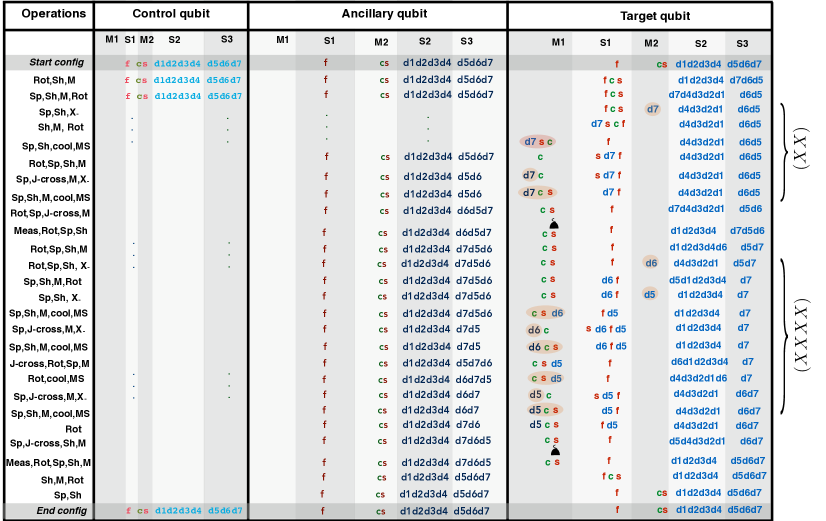This screenshot has width=826, height=521.
Task: Click the "Sp,Sh" operation label
Action: click(68, 495)
